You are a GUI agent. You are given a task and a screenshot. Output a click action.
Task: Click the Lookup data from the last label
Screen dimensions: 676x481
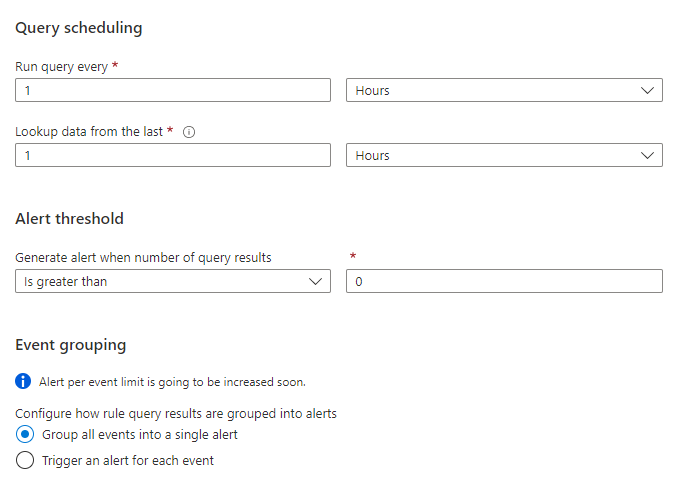[x=88, y=132]
